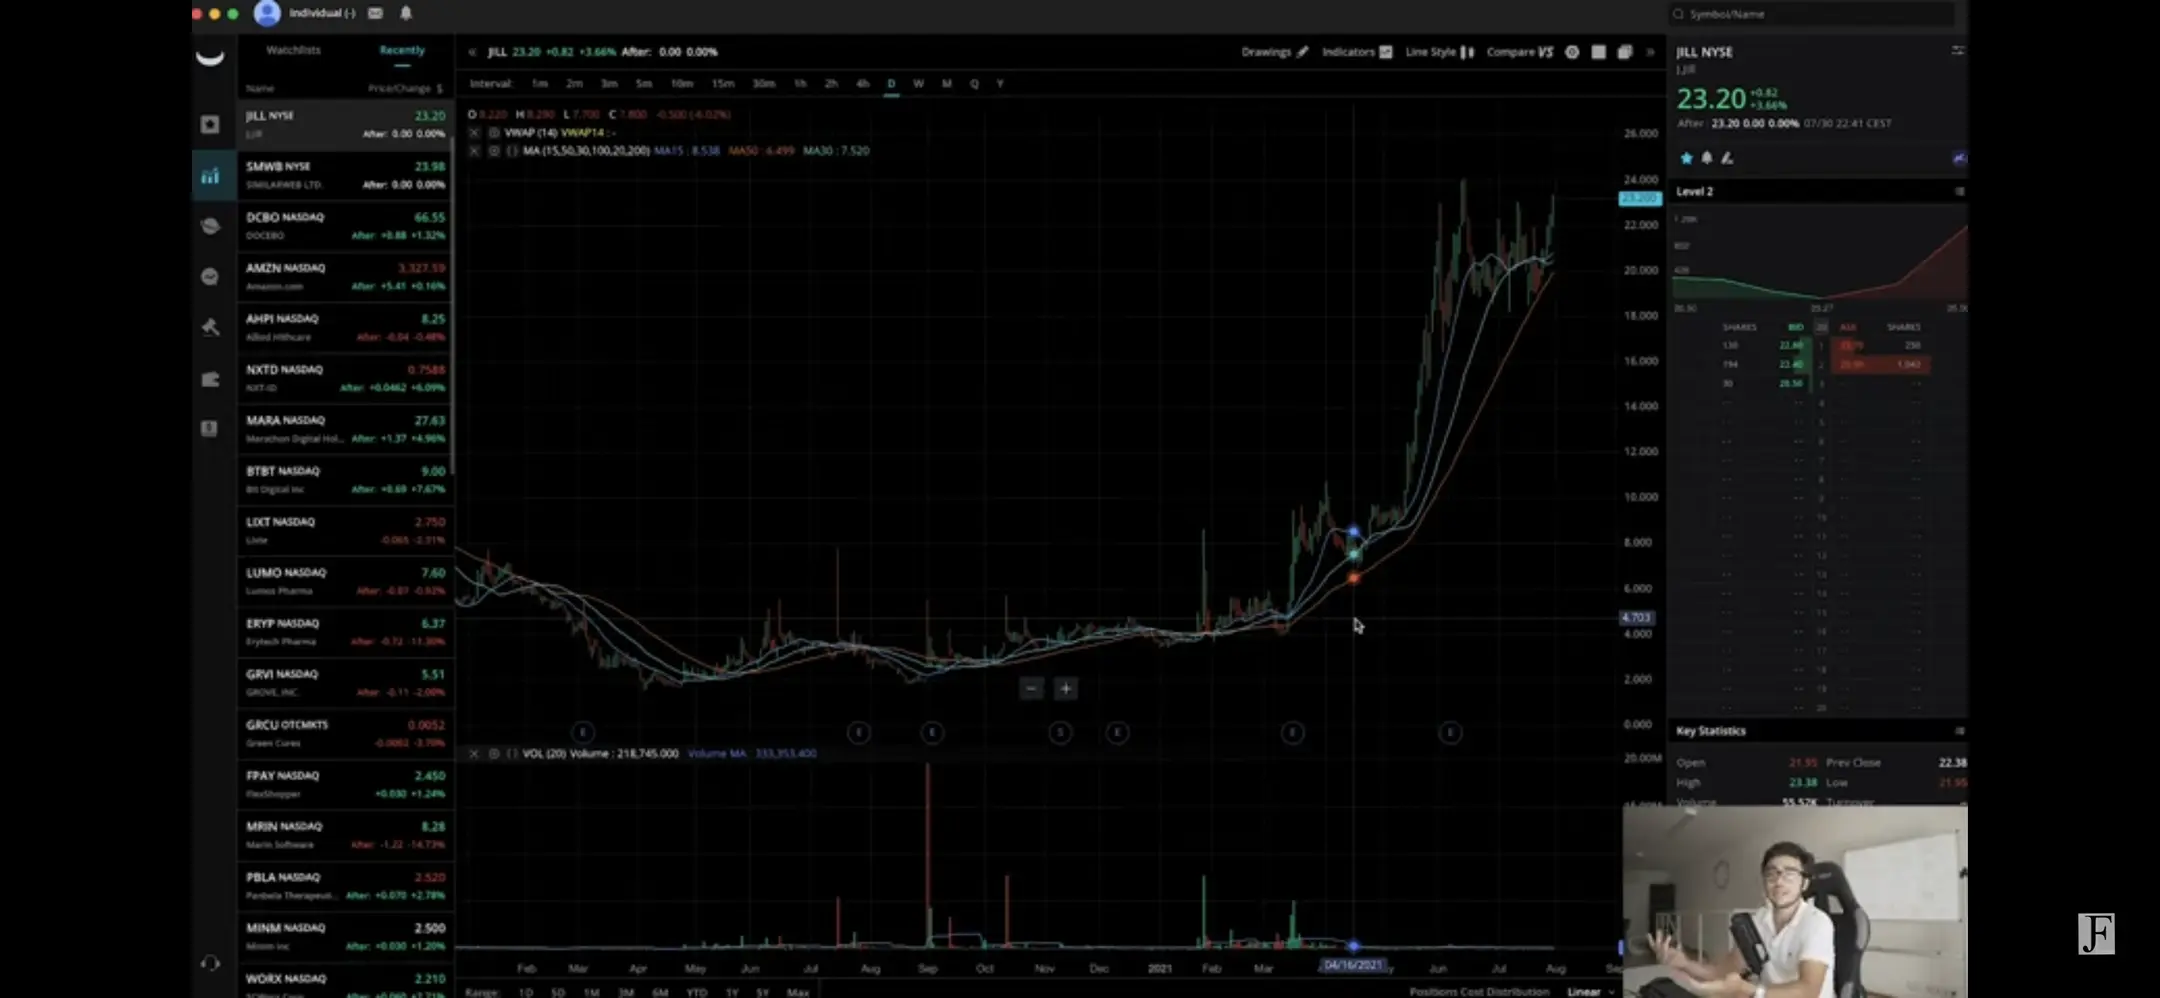The image size is (2160, 998).
Task: Remove the VOL indicator
Action: coord(474,754)
